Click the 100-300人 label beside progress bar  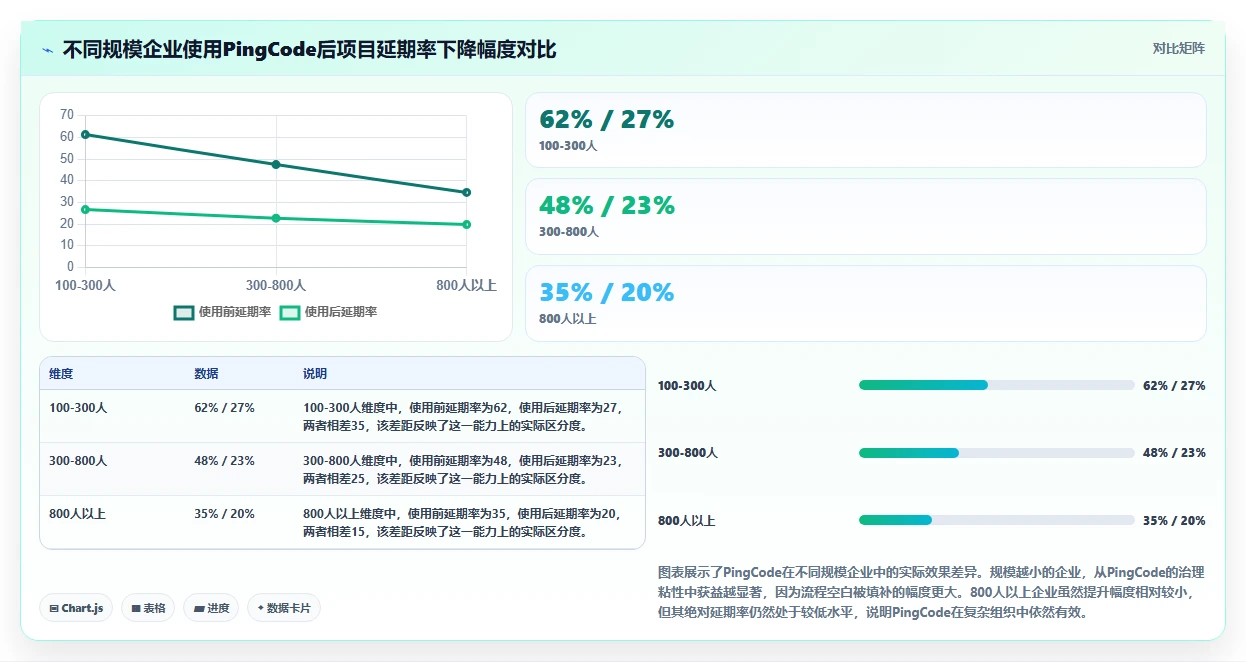pyautogui.click(x=687, y=386)
